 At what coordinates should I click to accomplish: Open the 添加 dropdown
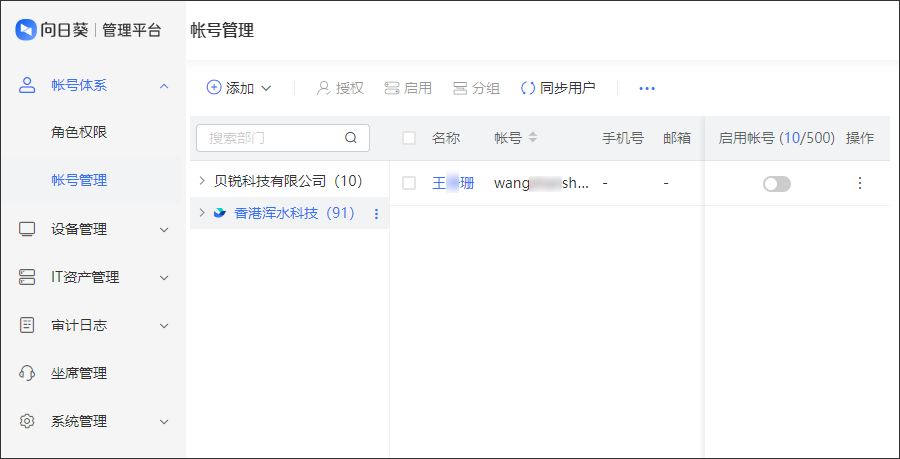click(240, 88)
